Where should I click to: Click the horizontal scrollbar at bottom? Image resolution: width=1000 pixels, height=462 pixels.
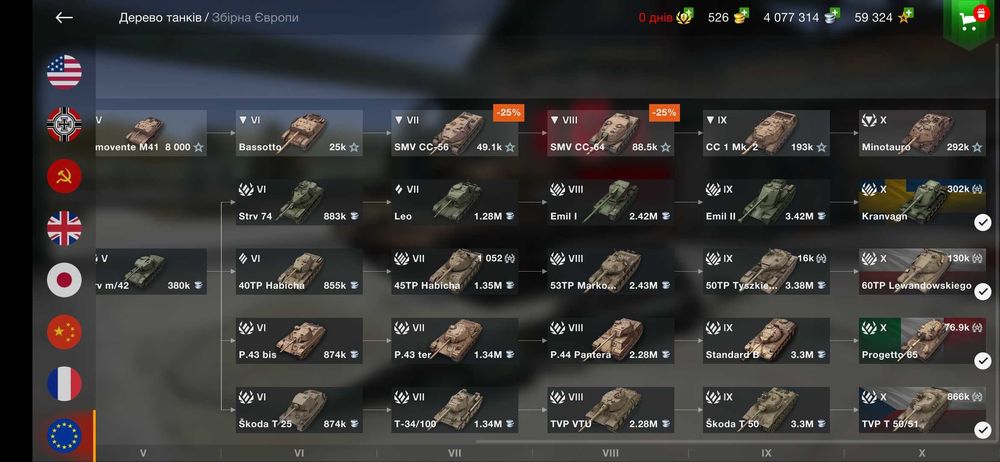pyautogui.click(x=733, y=441)
